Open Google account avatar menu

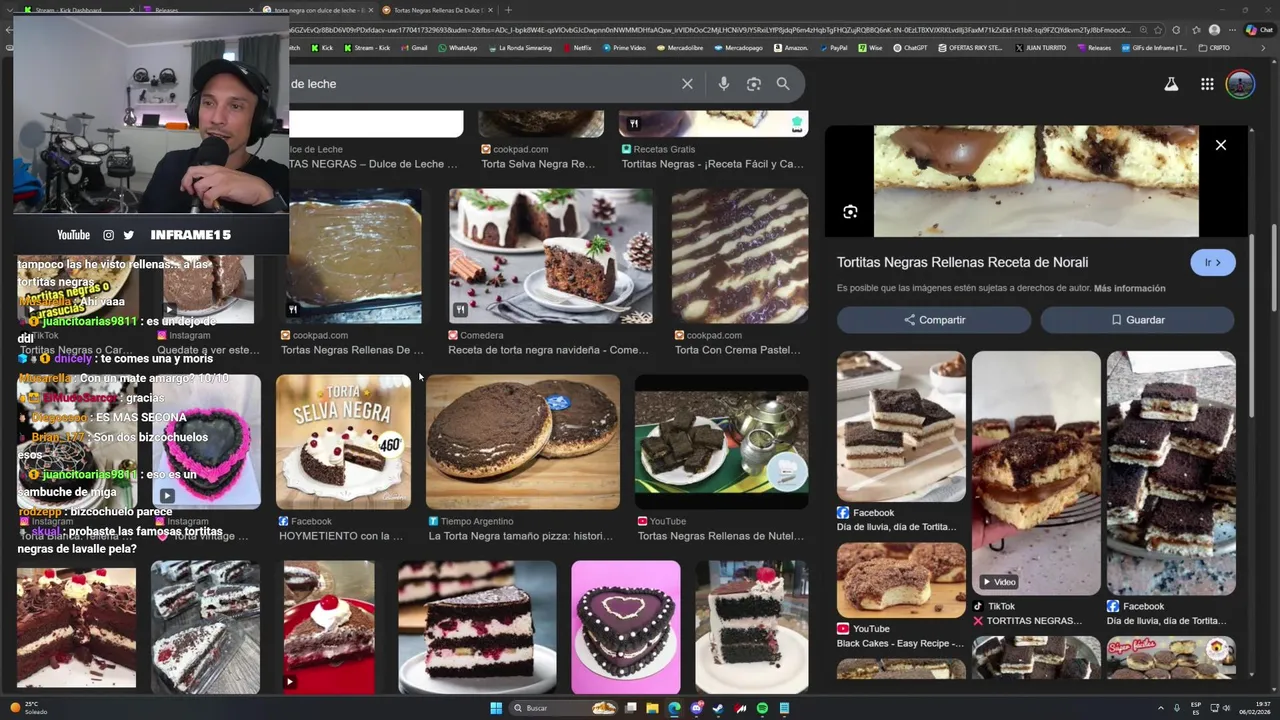1240,84
